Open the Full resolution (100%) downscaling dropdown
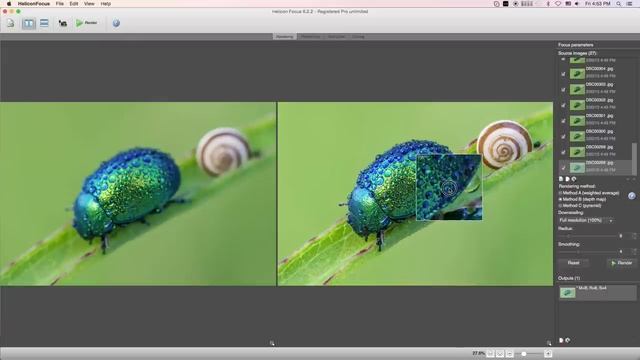 point(586,220)
